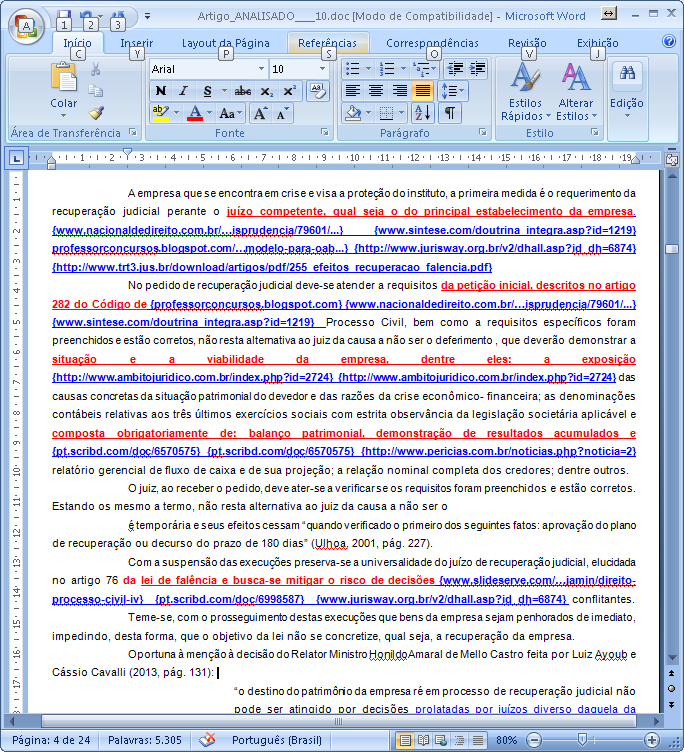The height and width of the screenshot is (752, 684).
Task: Open the Estilos Rápidos gallery
Action: (525, 91)
